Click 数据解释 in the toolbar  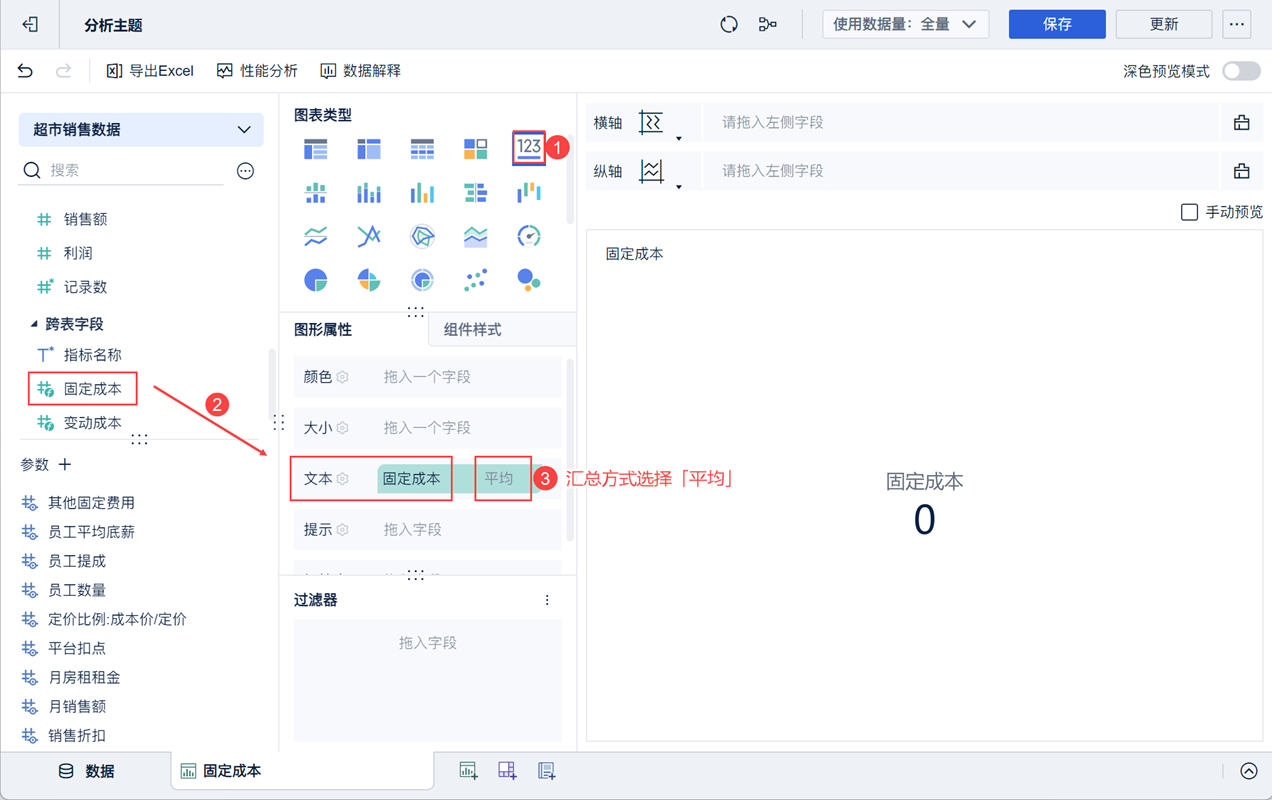360,71
